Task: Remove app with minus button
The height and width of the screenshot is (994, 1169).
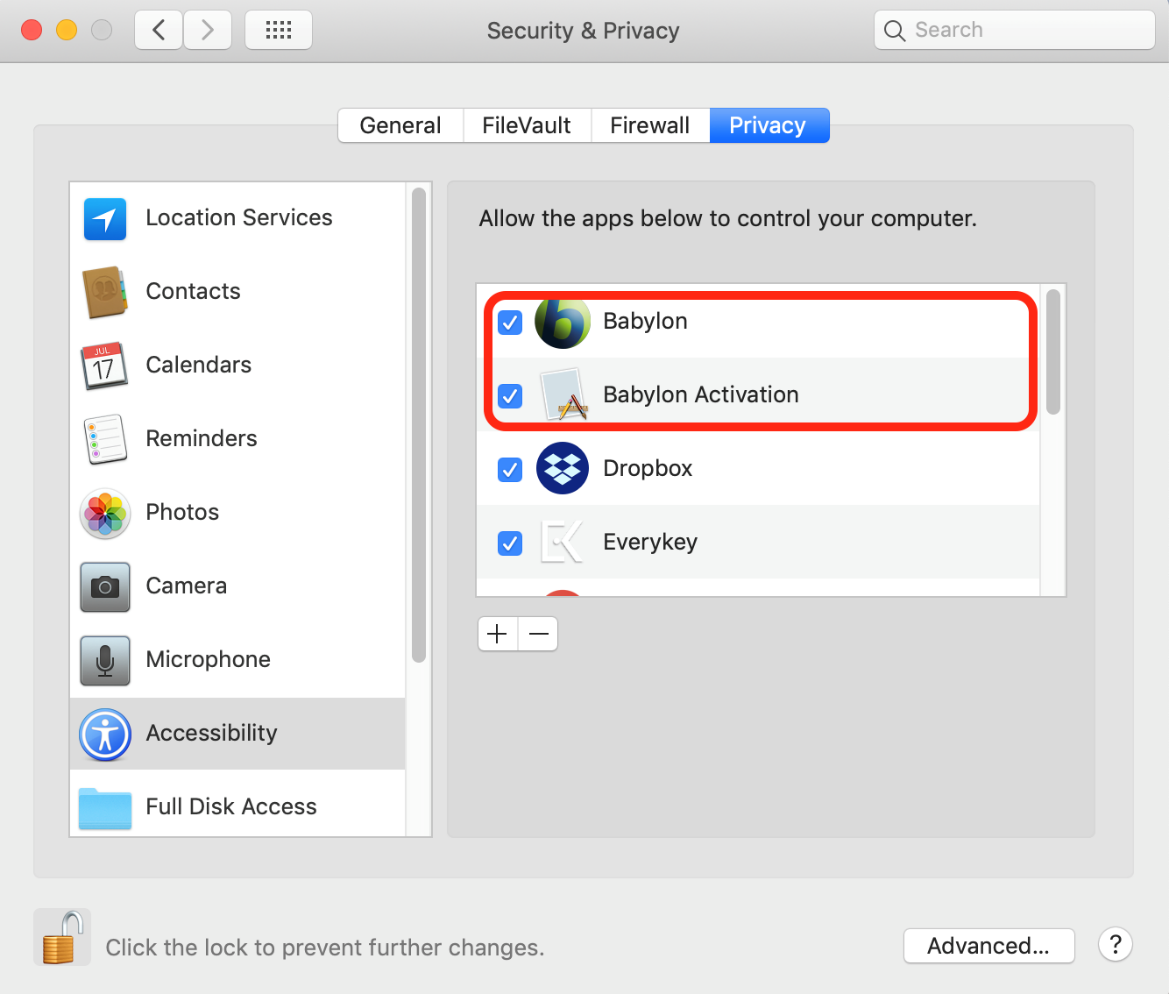Action: (538, 634)
